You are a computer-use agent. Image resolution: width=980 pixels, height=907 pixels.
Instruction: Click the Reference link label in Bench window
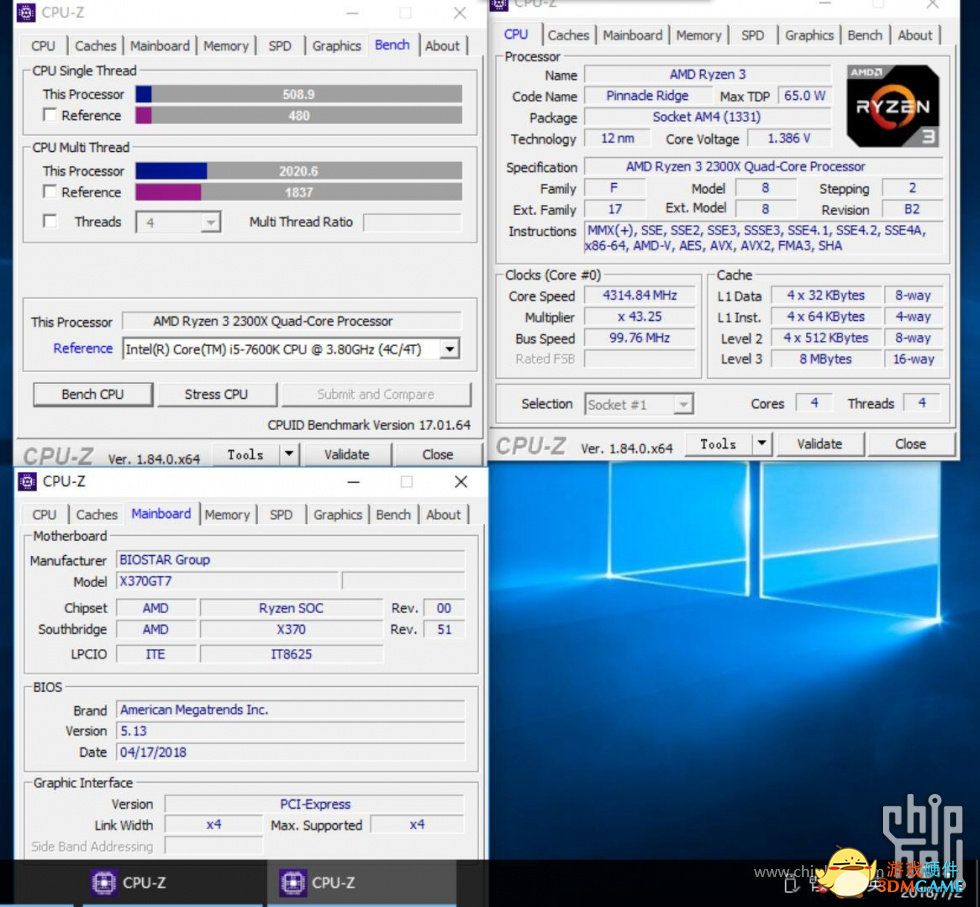pos(82,348)
